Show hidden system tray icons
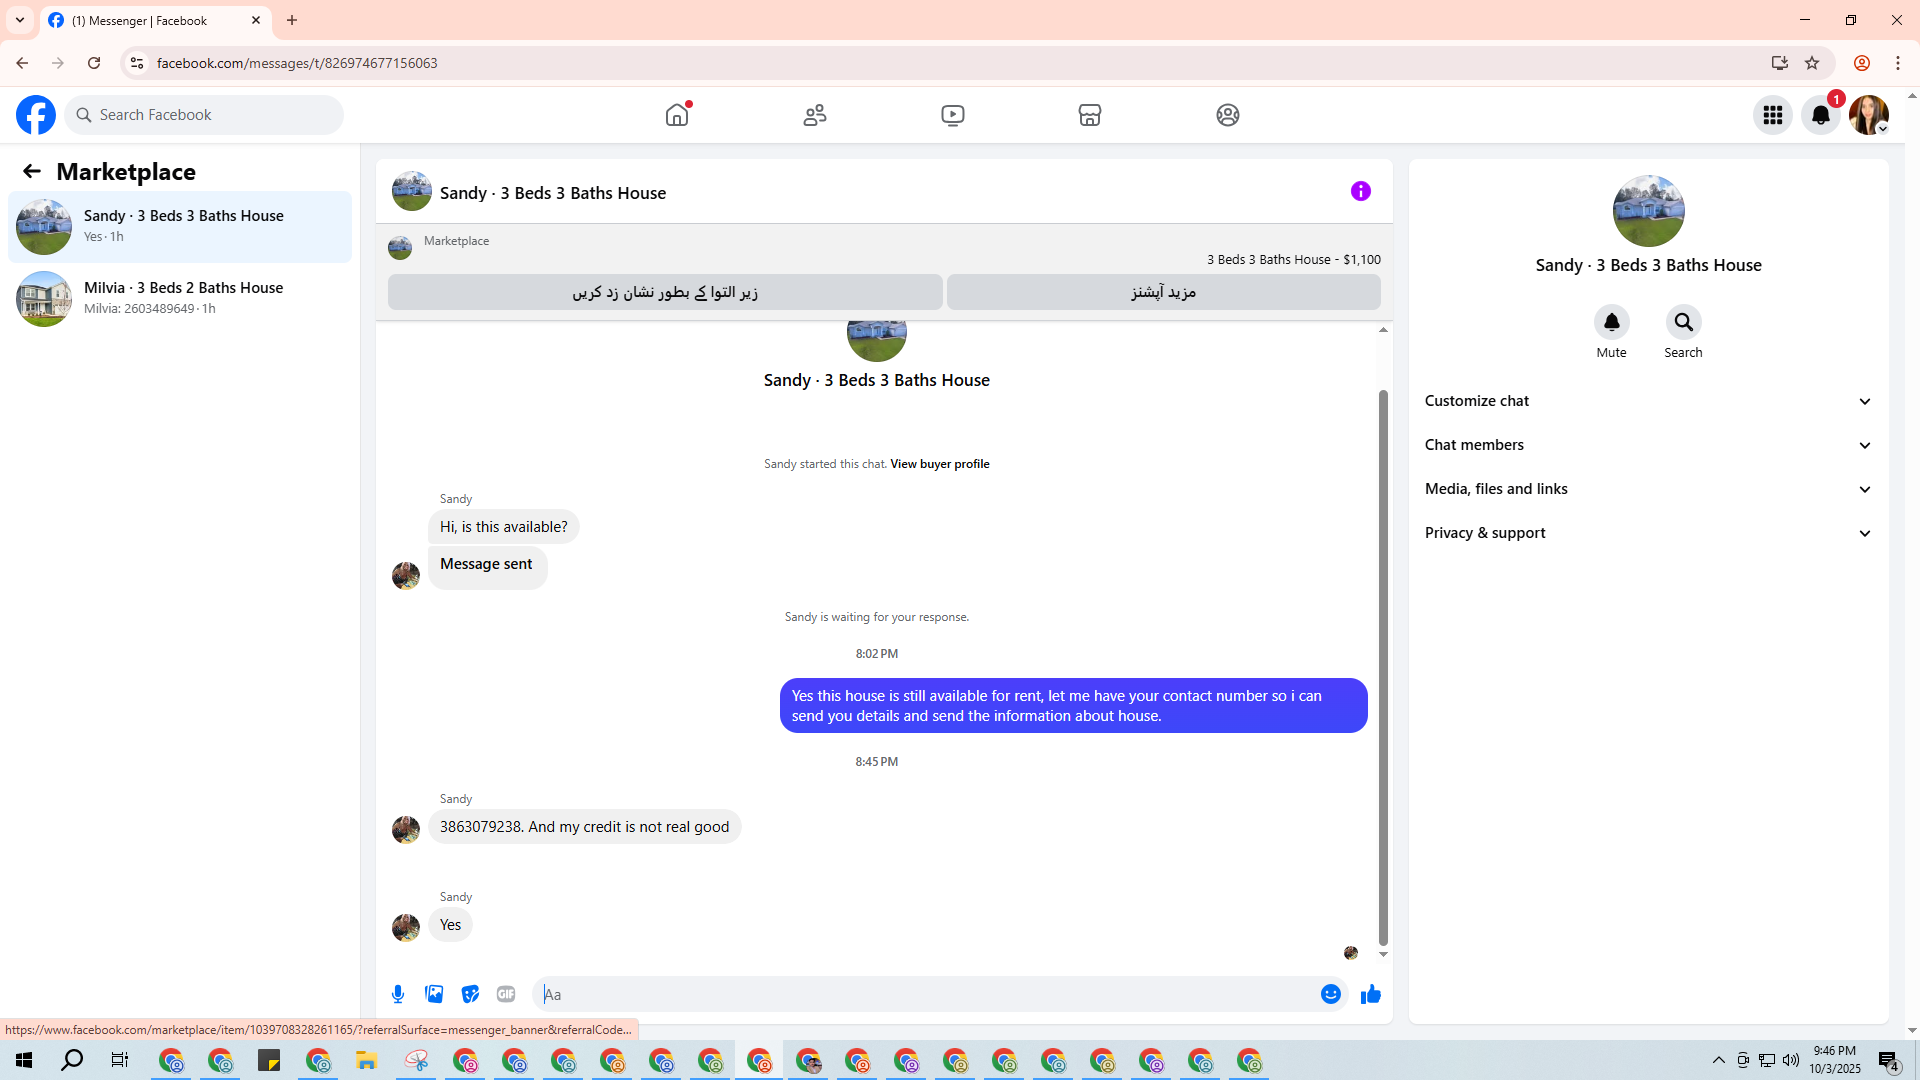 pyautogui.click(x=1719, y=1060)
